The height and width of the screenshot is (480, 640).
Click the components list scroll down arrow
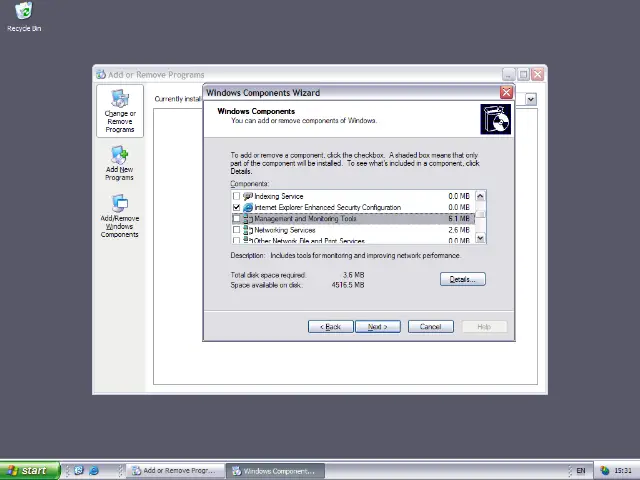[480, 238]
